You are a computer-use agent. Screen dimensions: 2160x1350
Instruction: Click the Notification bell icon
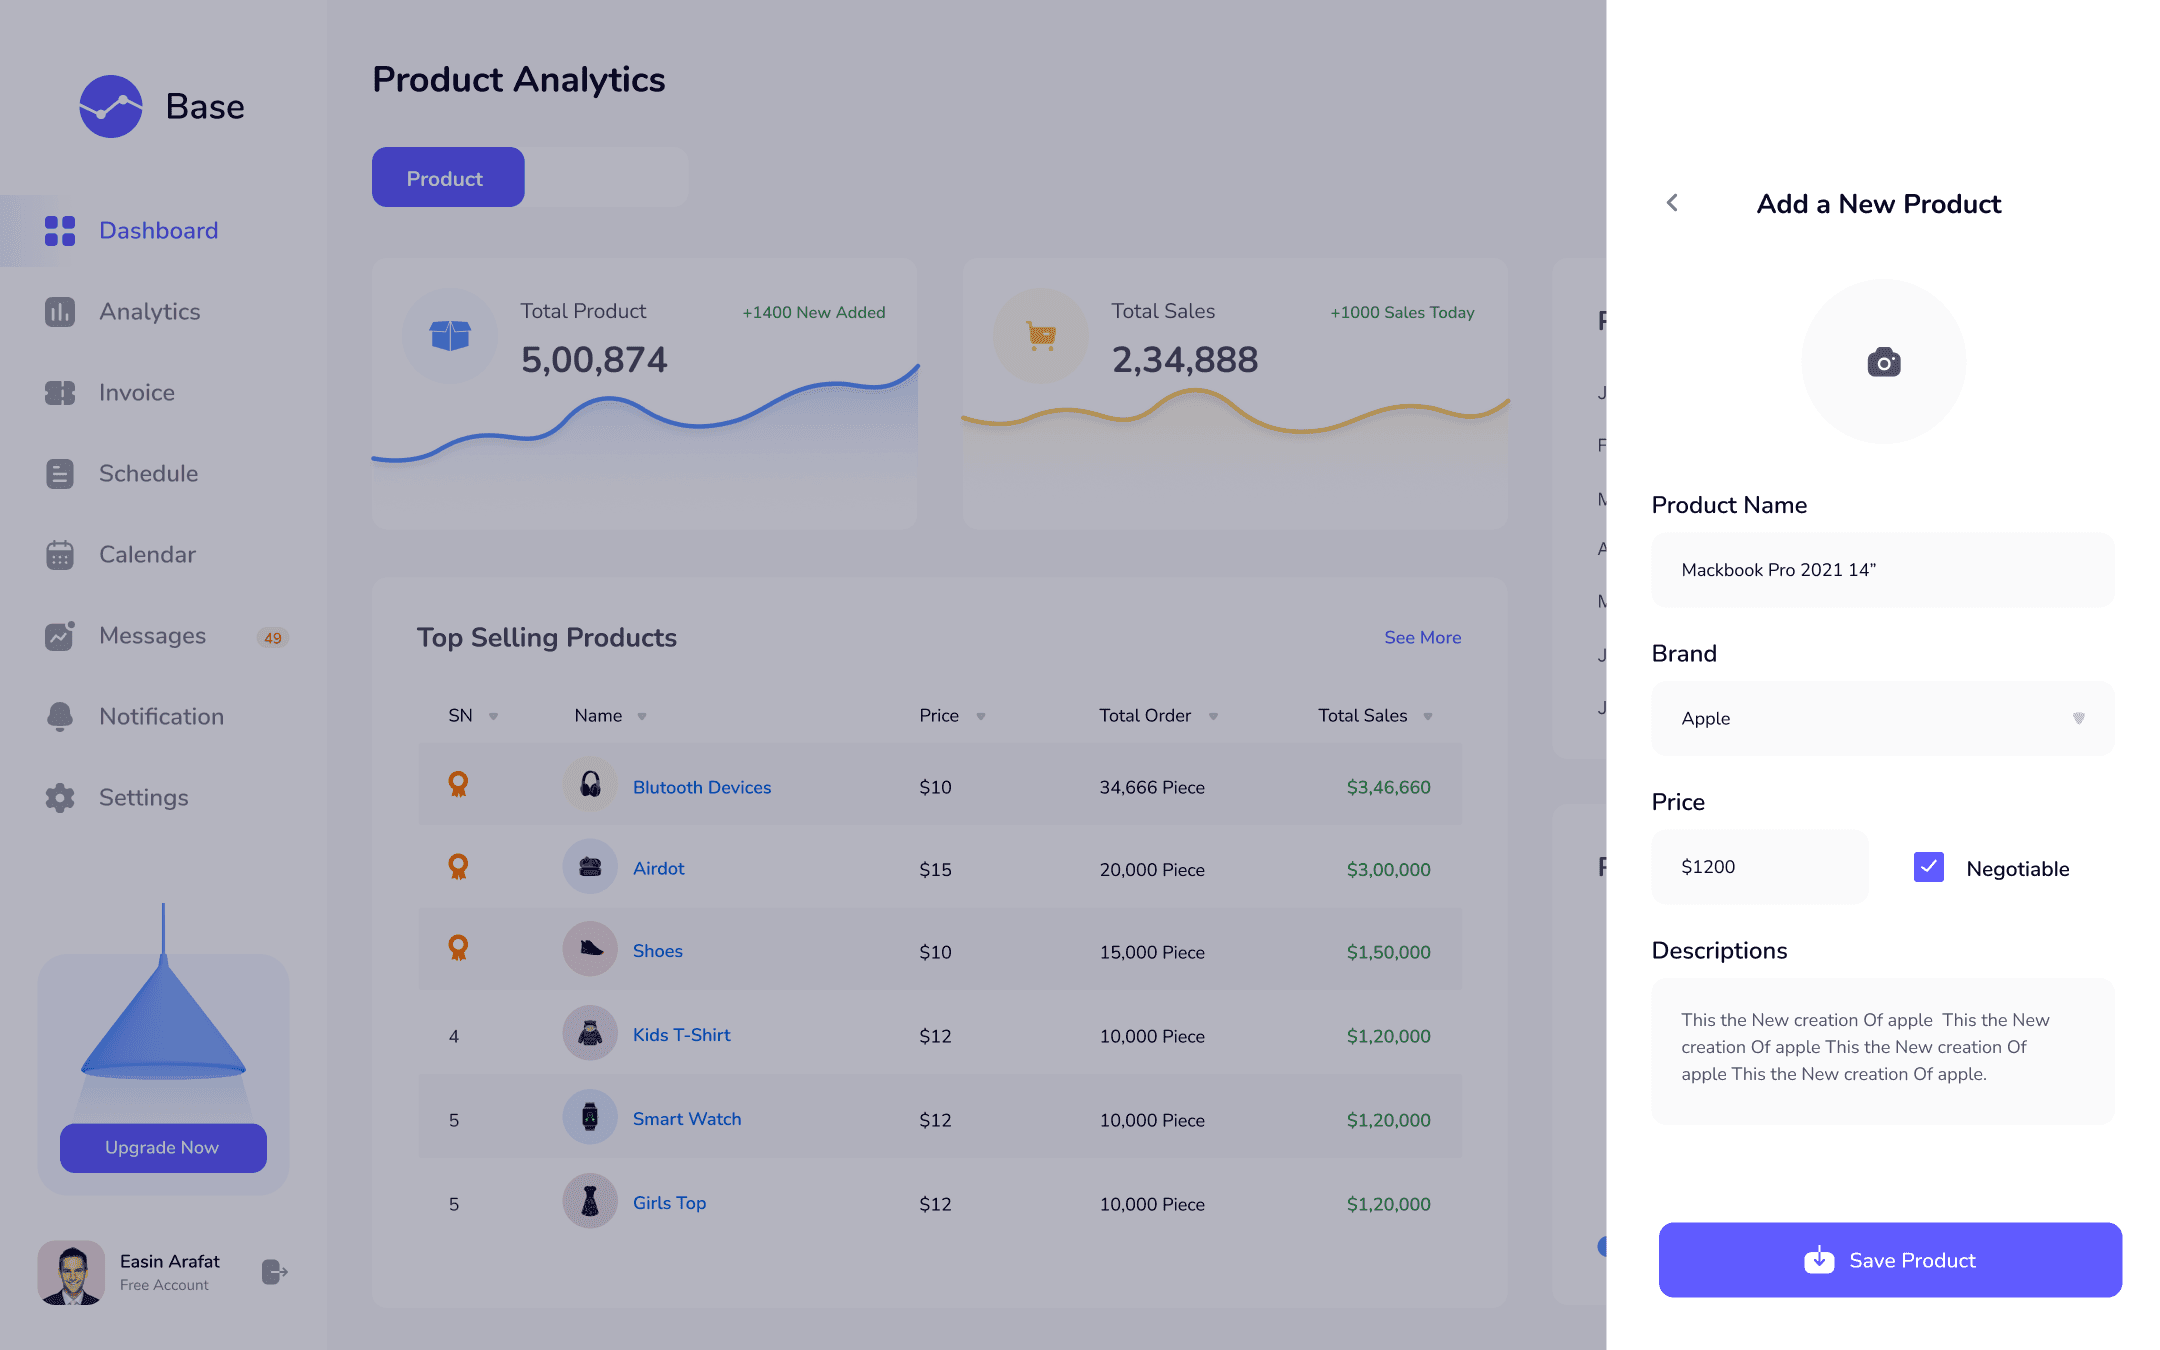[x=60, y=717]
